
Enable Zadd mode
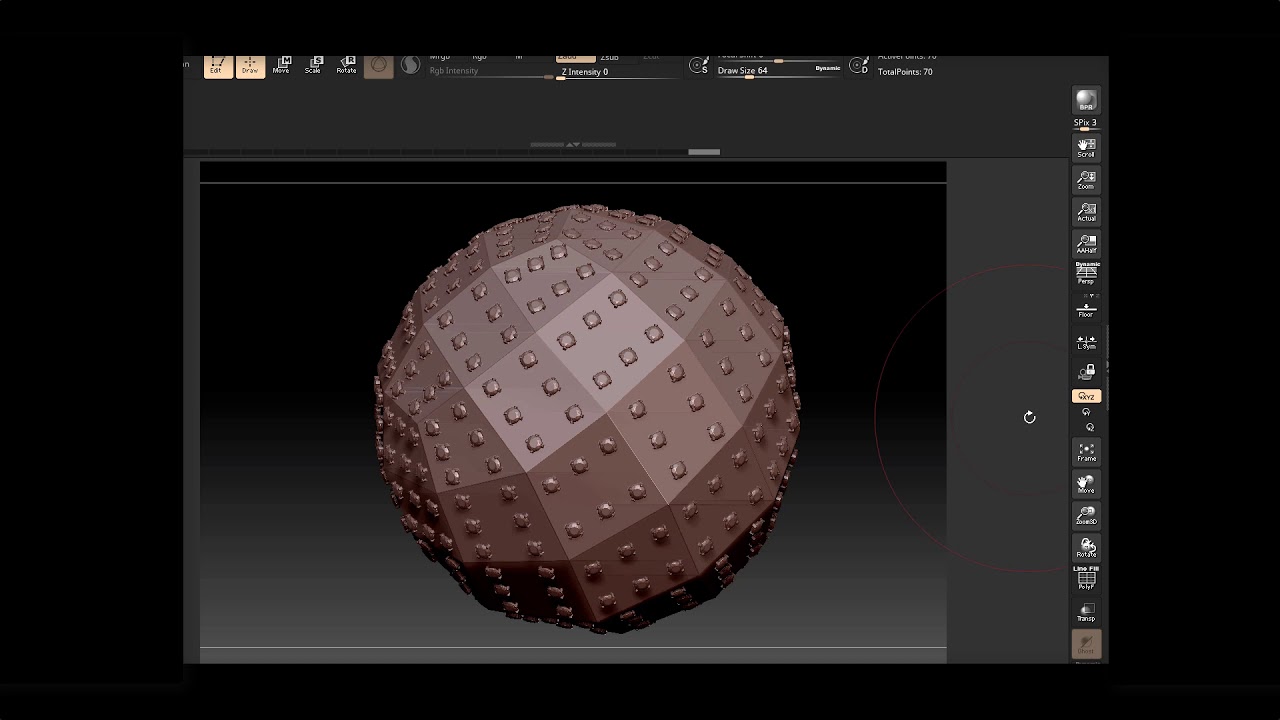click(x=575, y=58)
